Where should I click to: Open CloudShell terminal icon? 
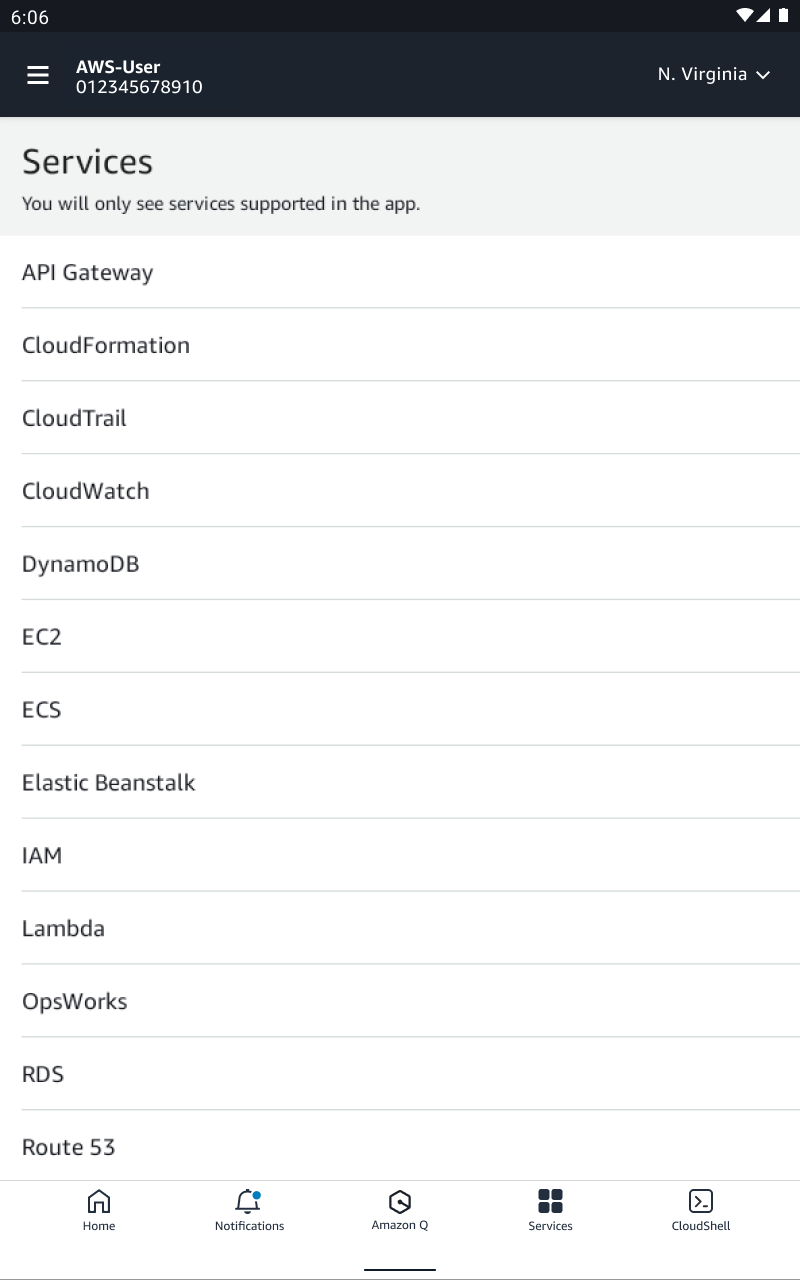[701, 1201]
